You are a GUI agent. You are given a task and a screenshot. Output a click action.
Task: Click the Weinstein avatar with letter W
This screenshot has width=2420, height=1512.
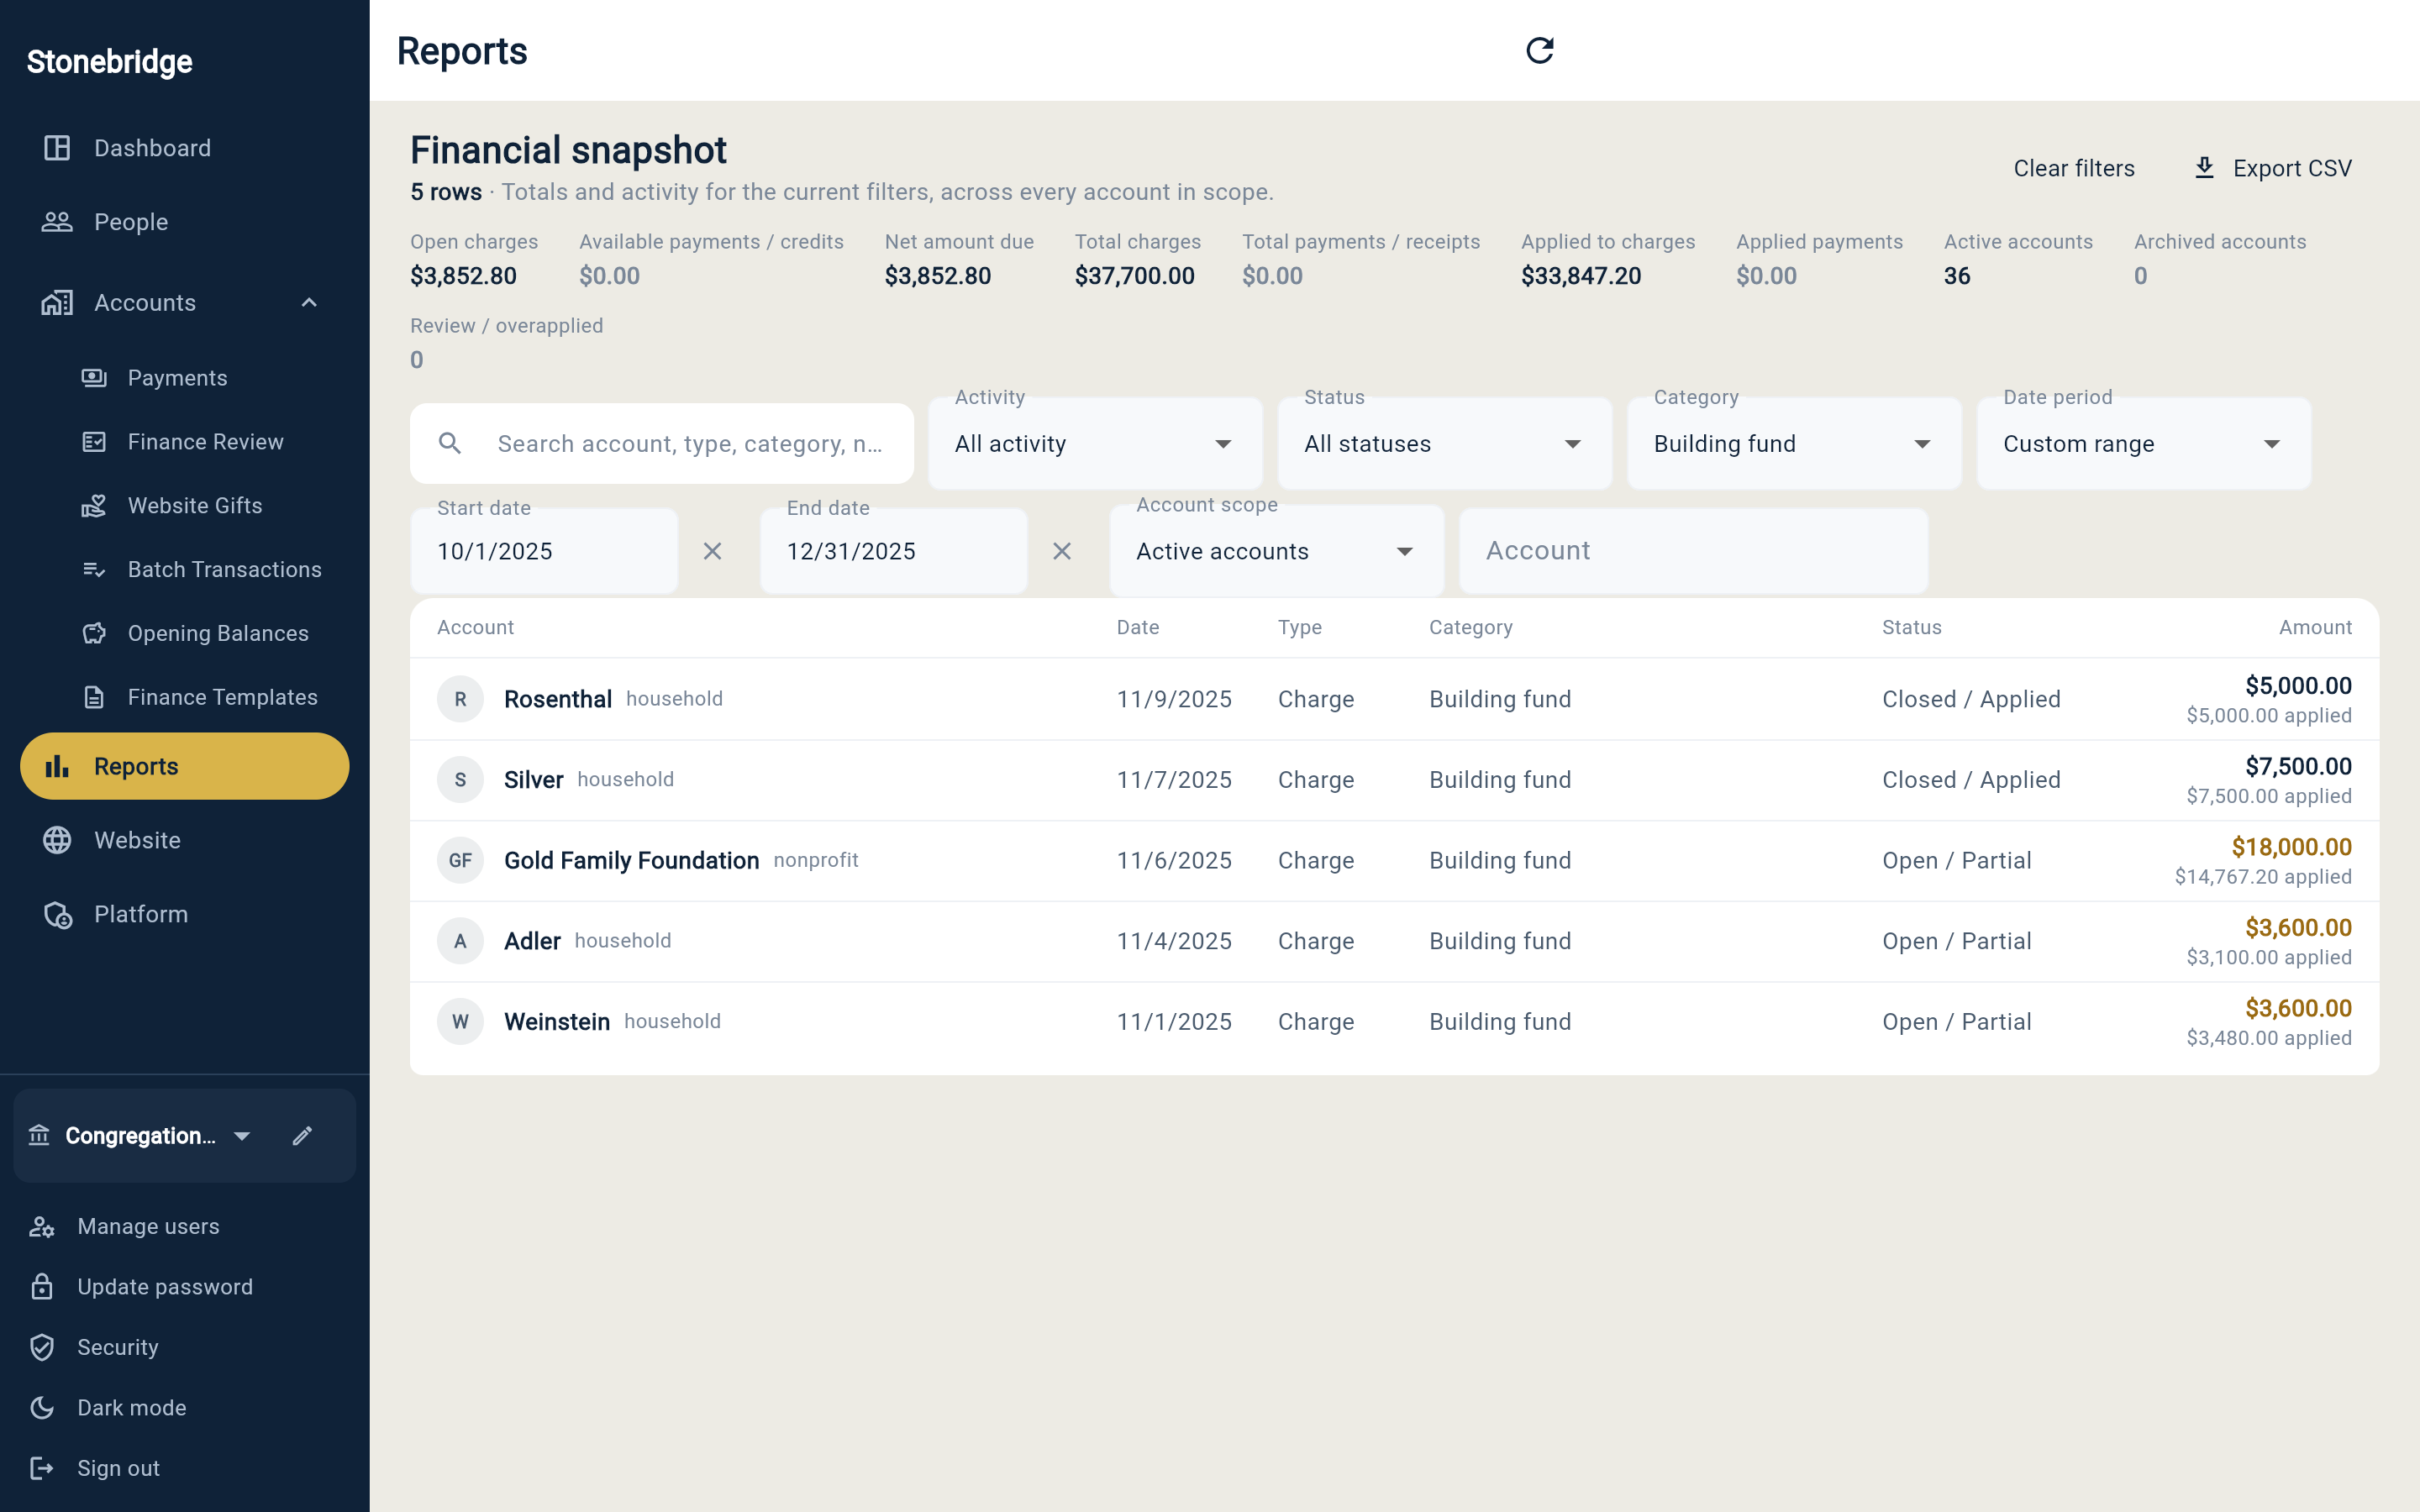460,1021
